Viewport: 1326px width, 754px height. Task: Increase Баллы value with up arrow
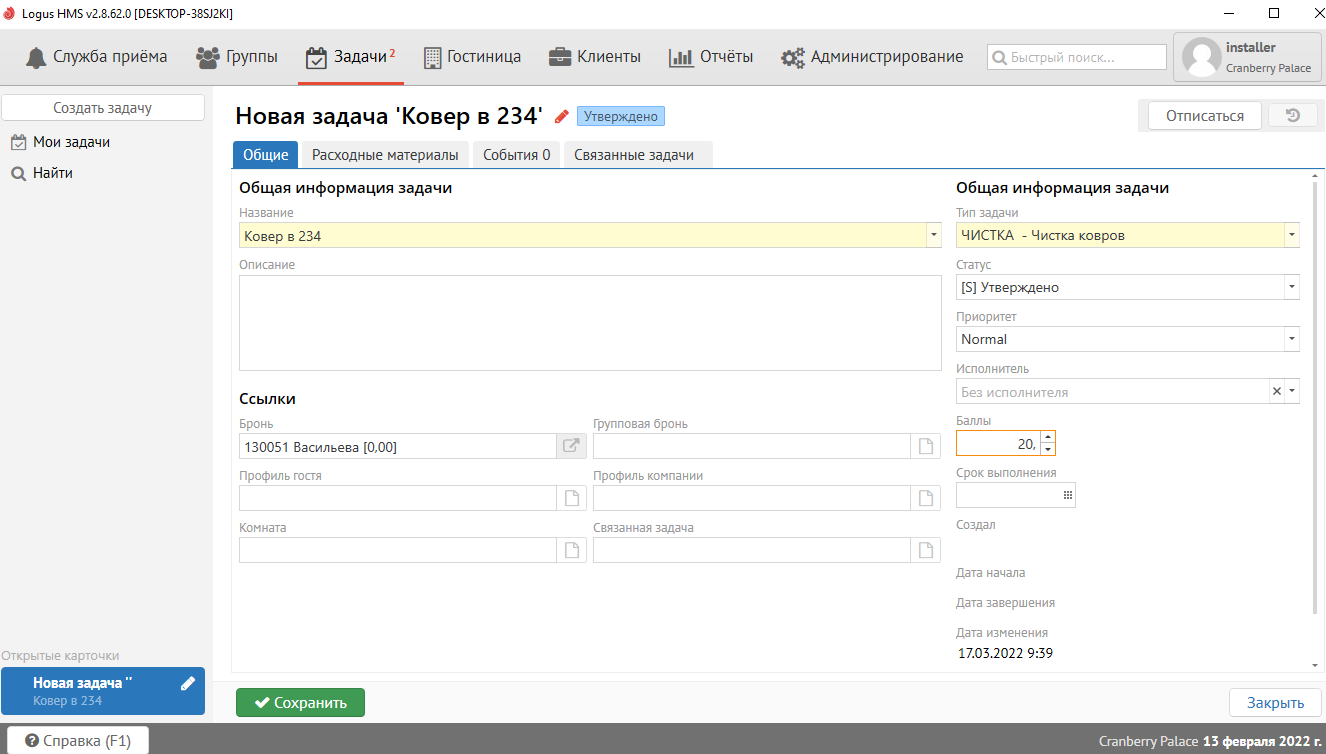click(x=1047, y=436)
